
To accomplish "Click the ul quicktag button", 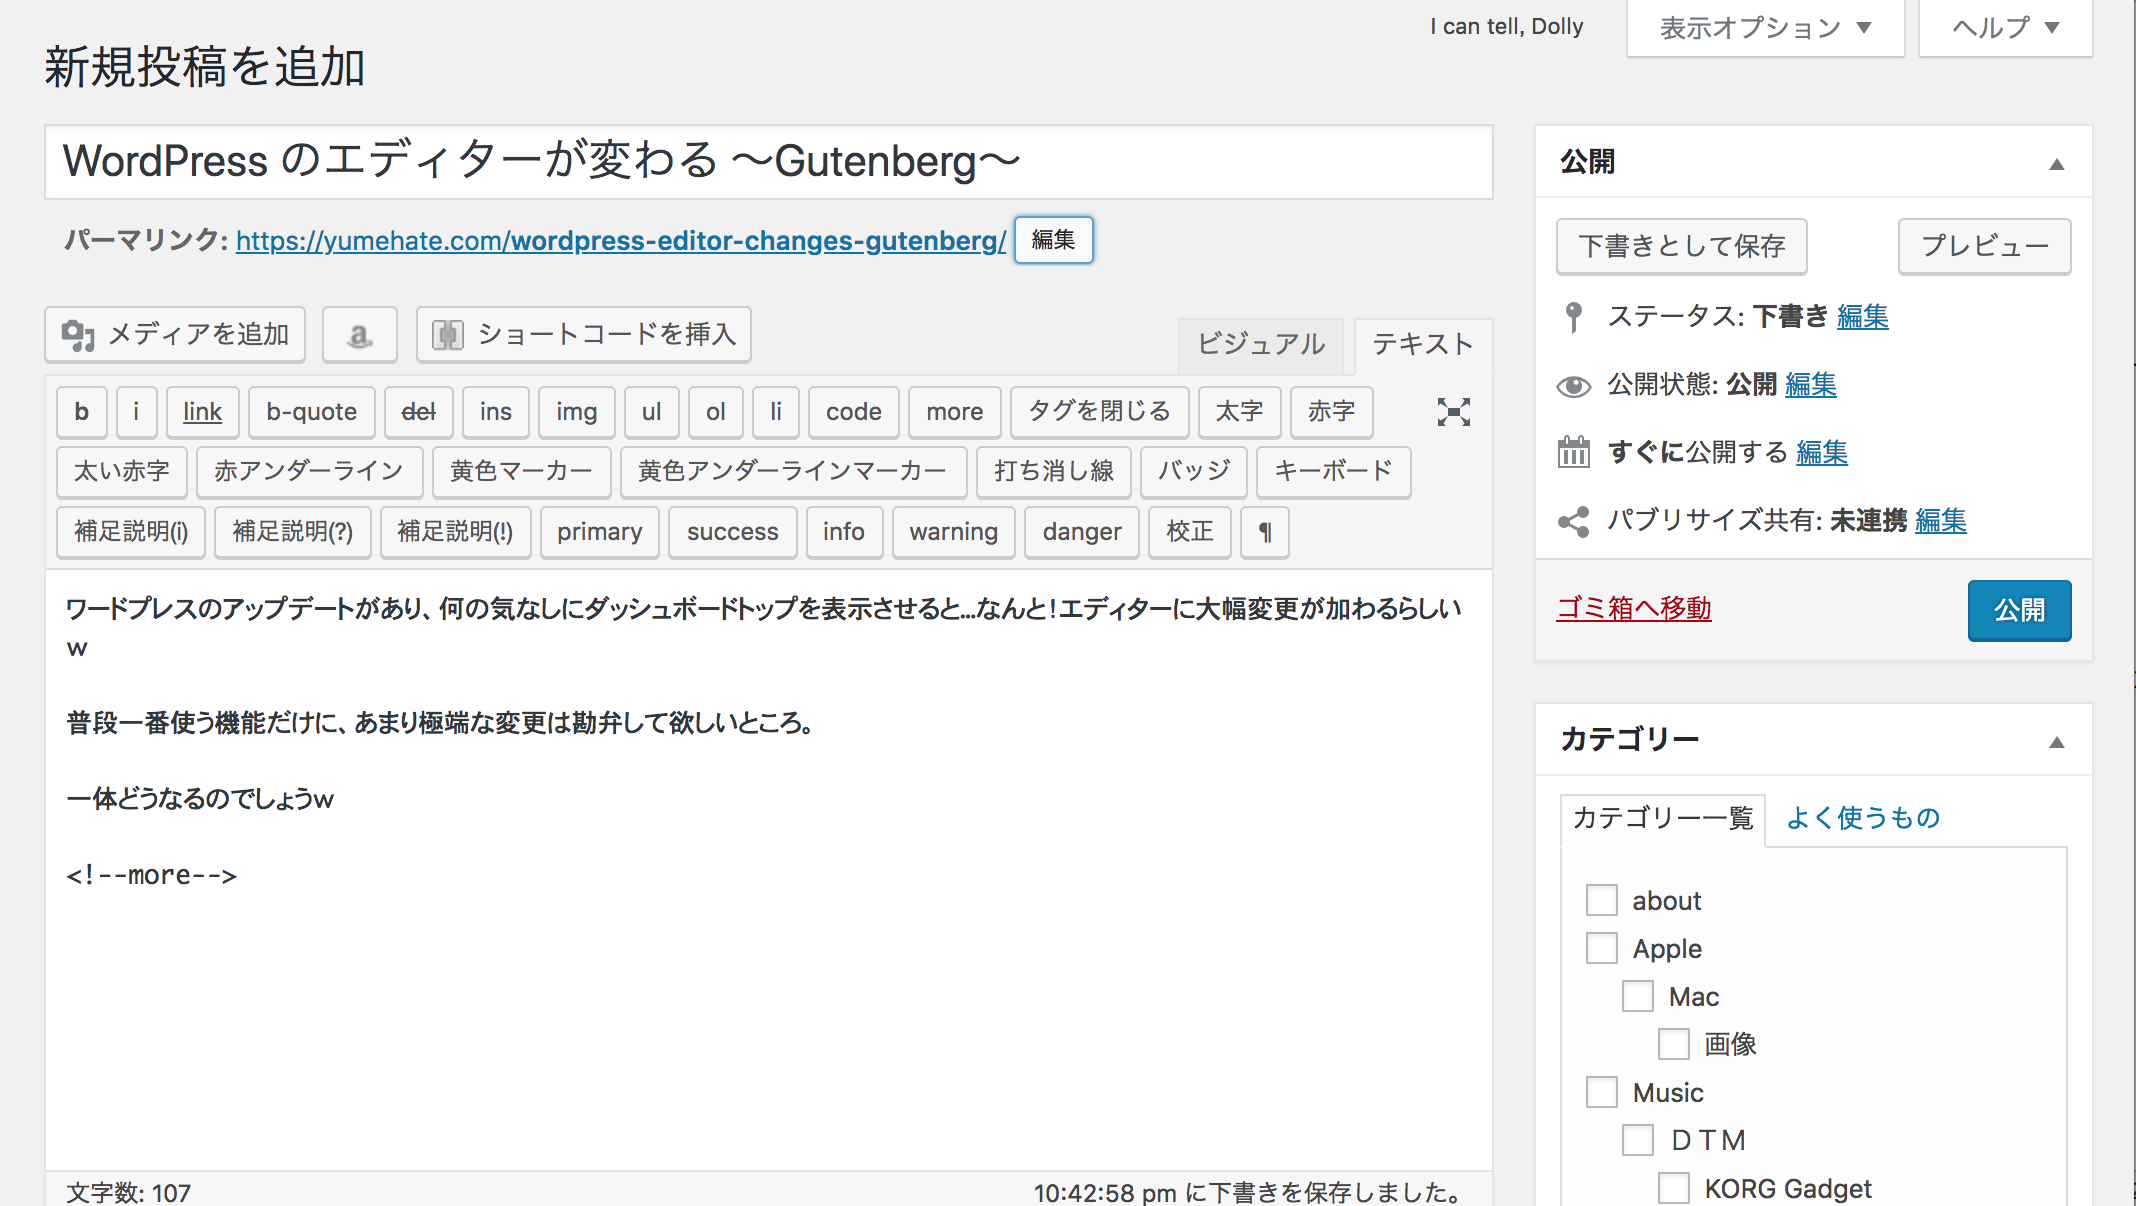I will pyautogui.click(x=652, y=412).
